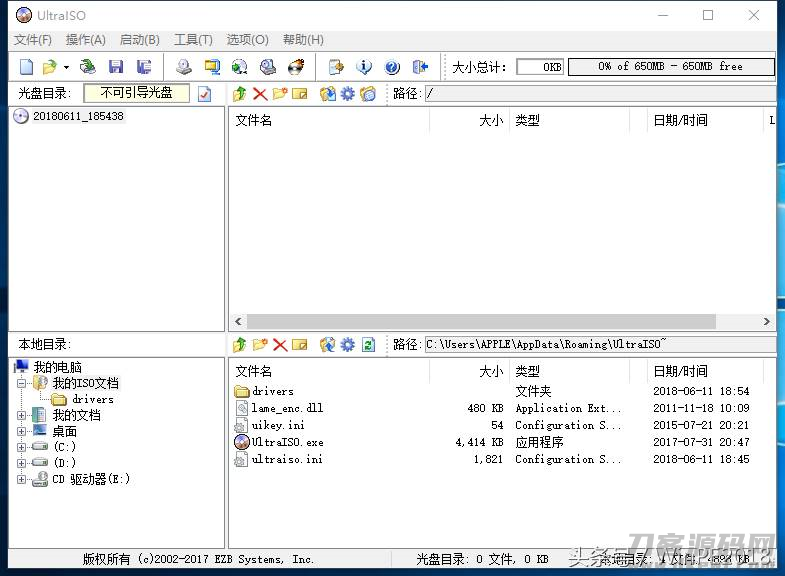Click the Save As icon in the toolbar

[x=144, y=67]
